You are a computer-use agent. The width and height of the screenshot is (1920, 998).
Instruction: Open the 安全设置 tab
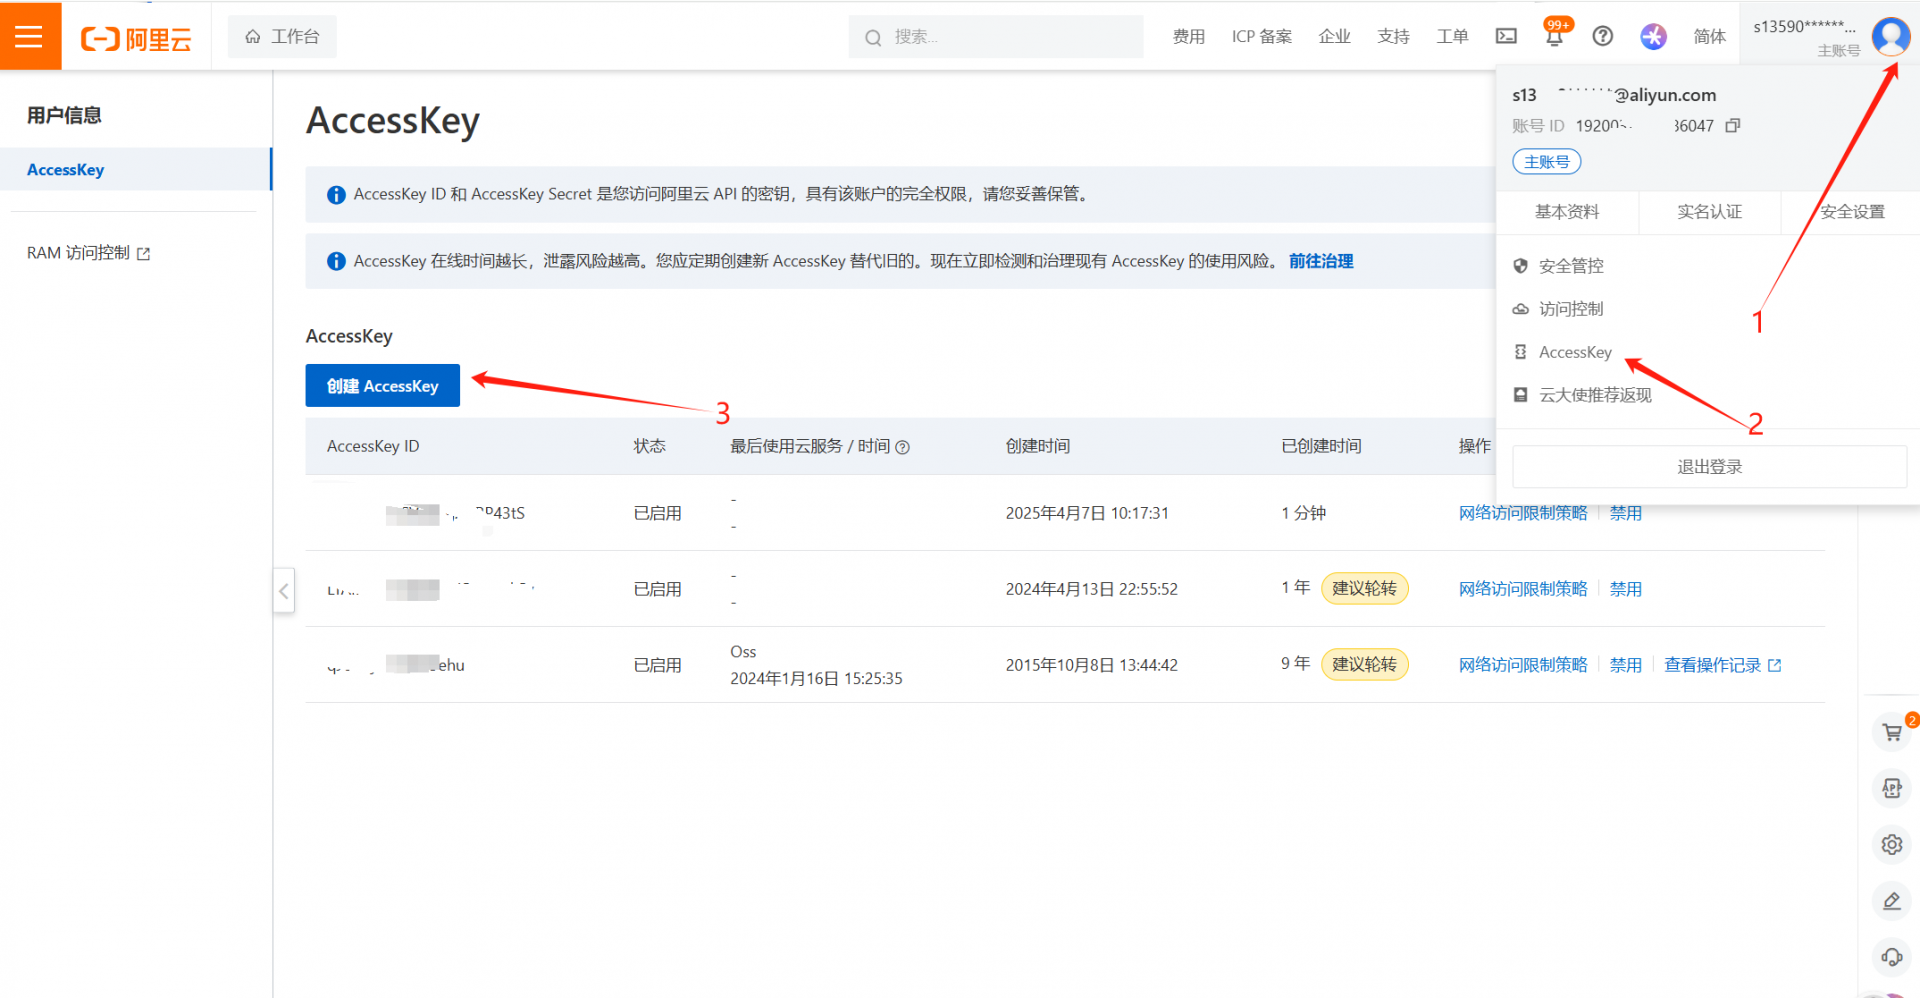1851,212
